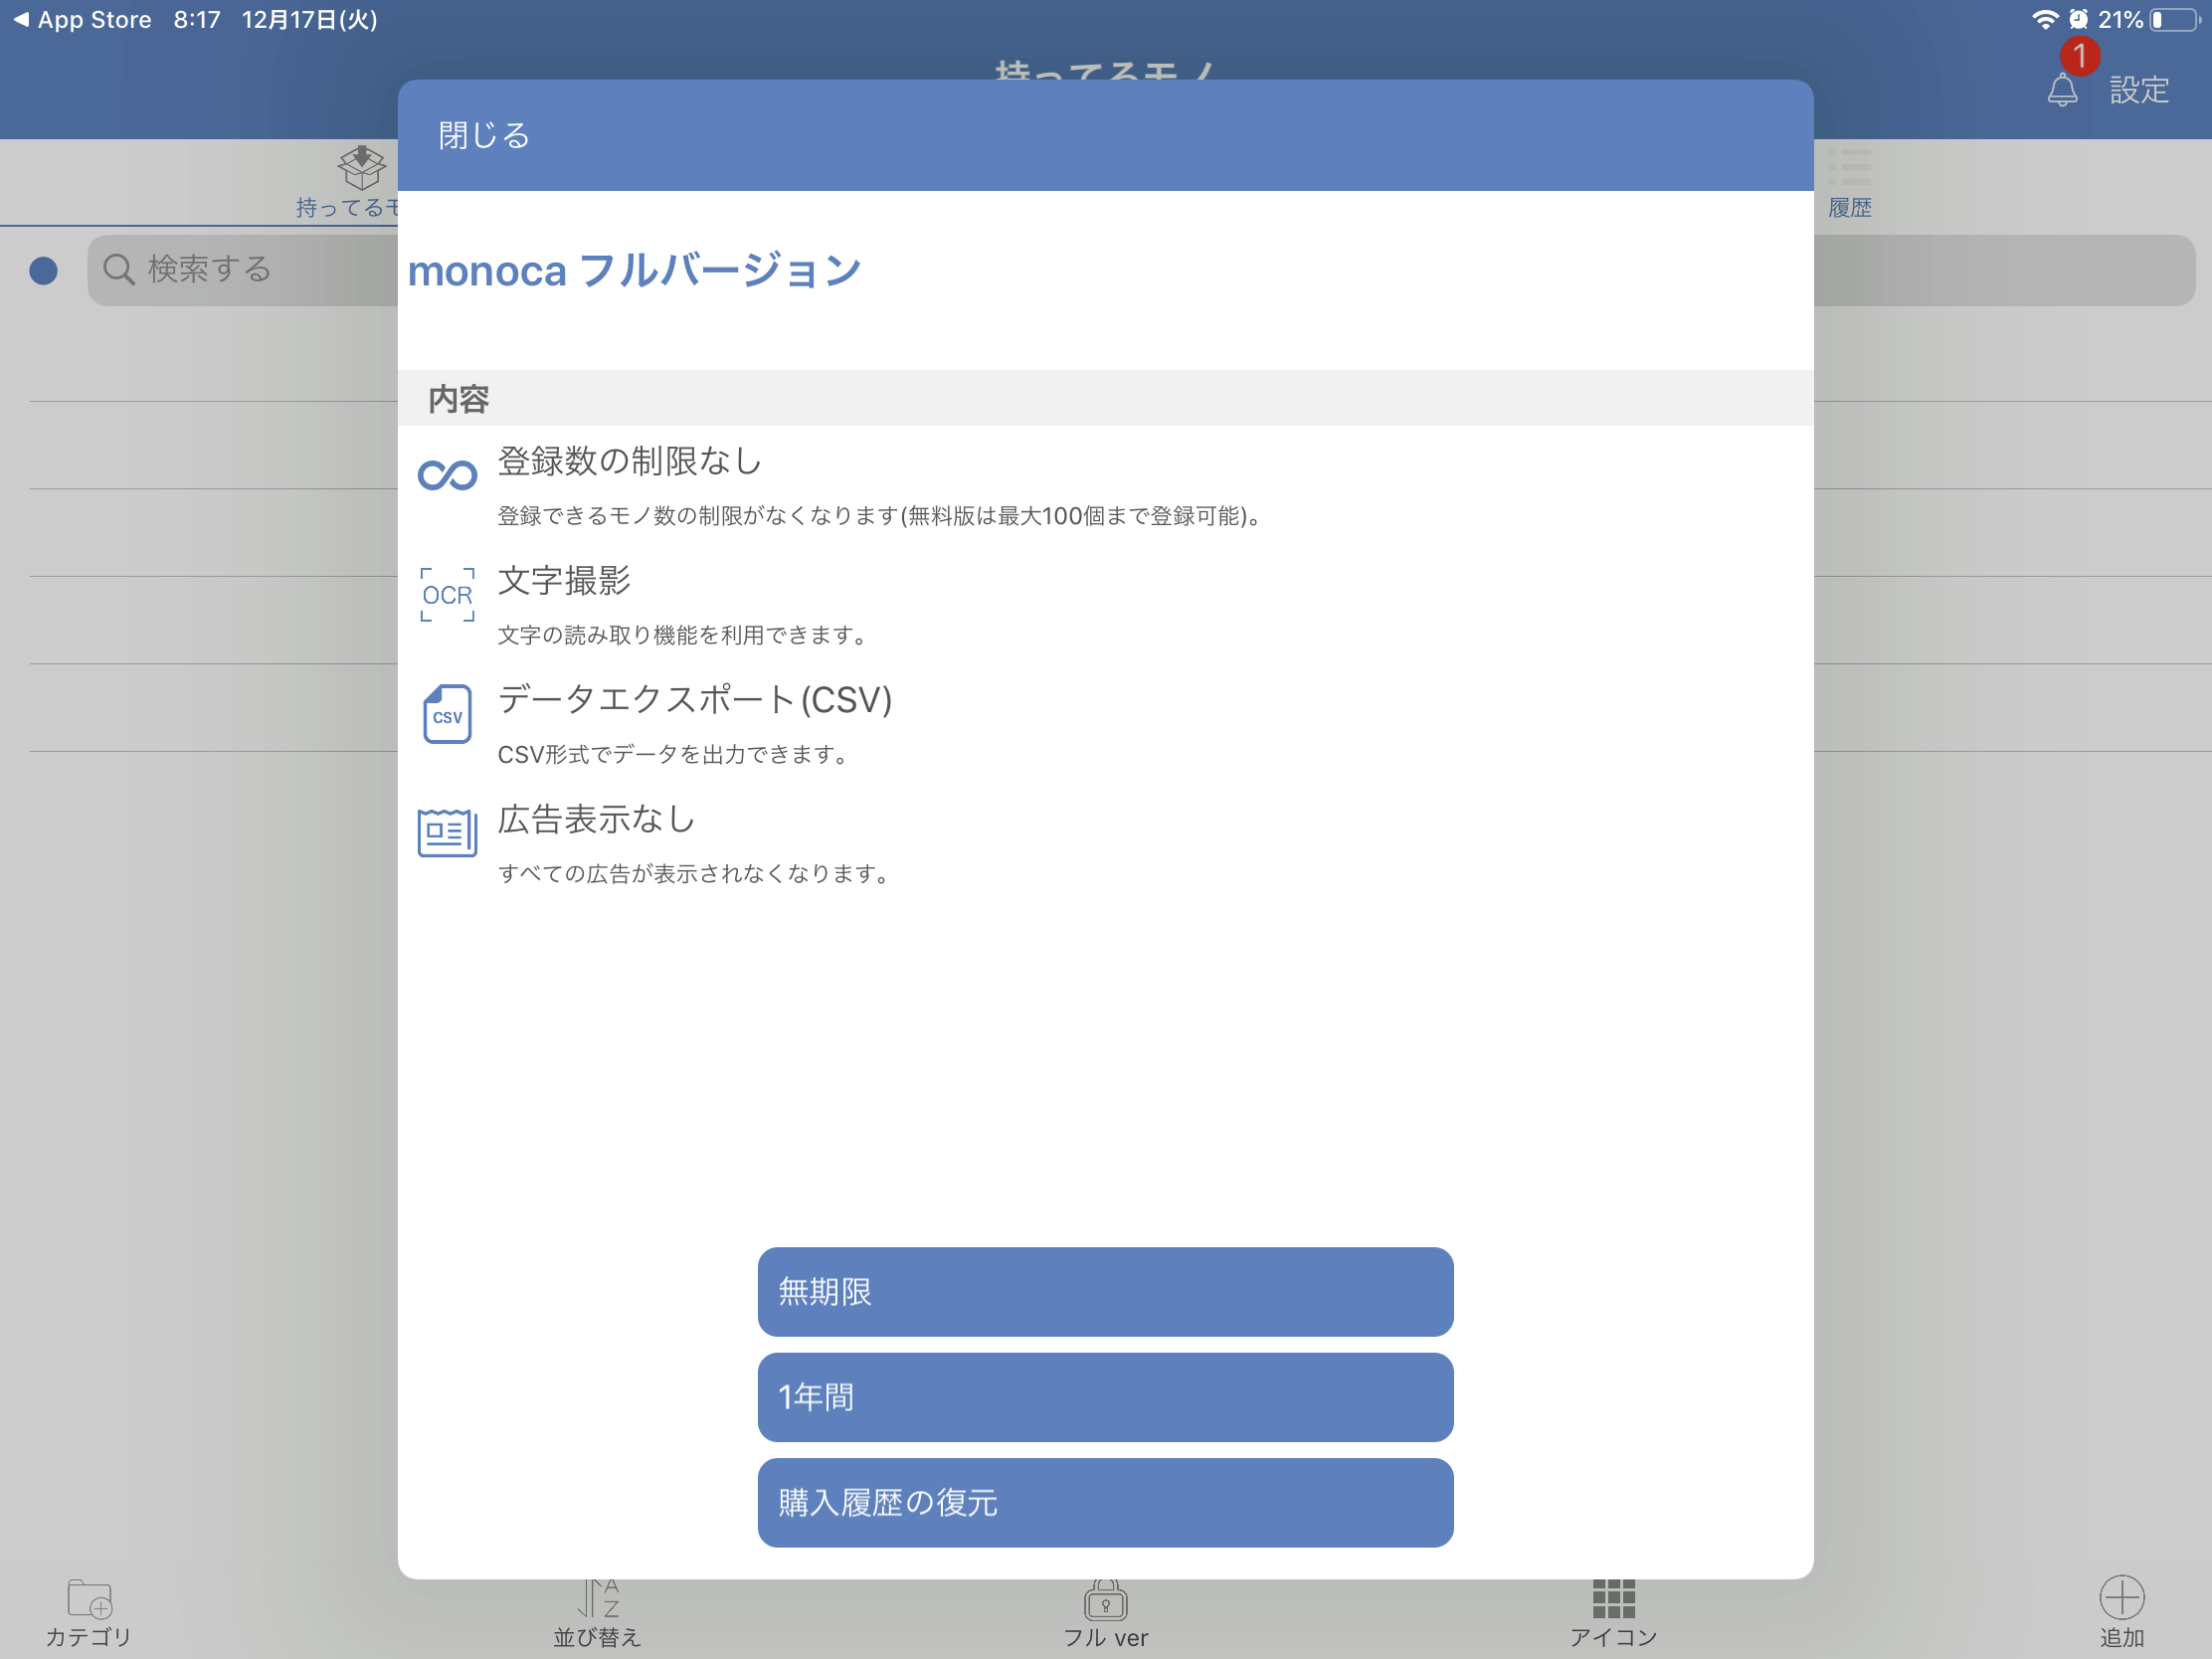Switch to the 履歴 tab
This screenshot has width=2212, height=1659.
[1849, 183]
